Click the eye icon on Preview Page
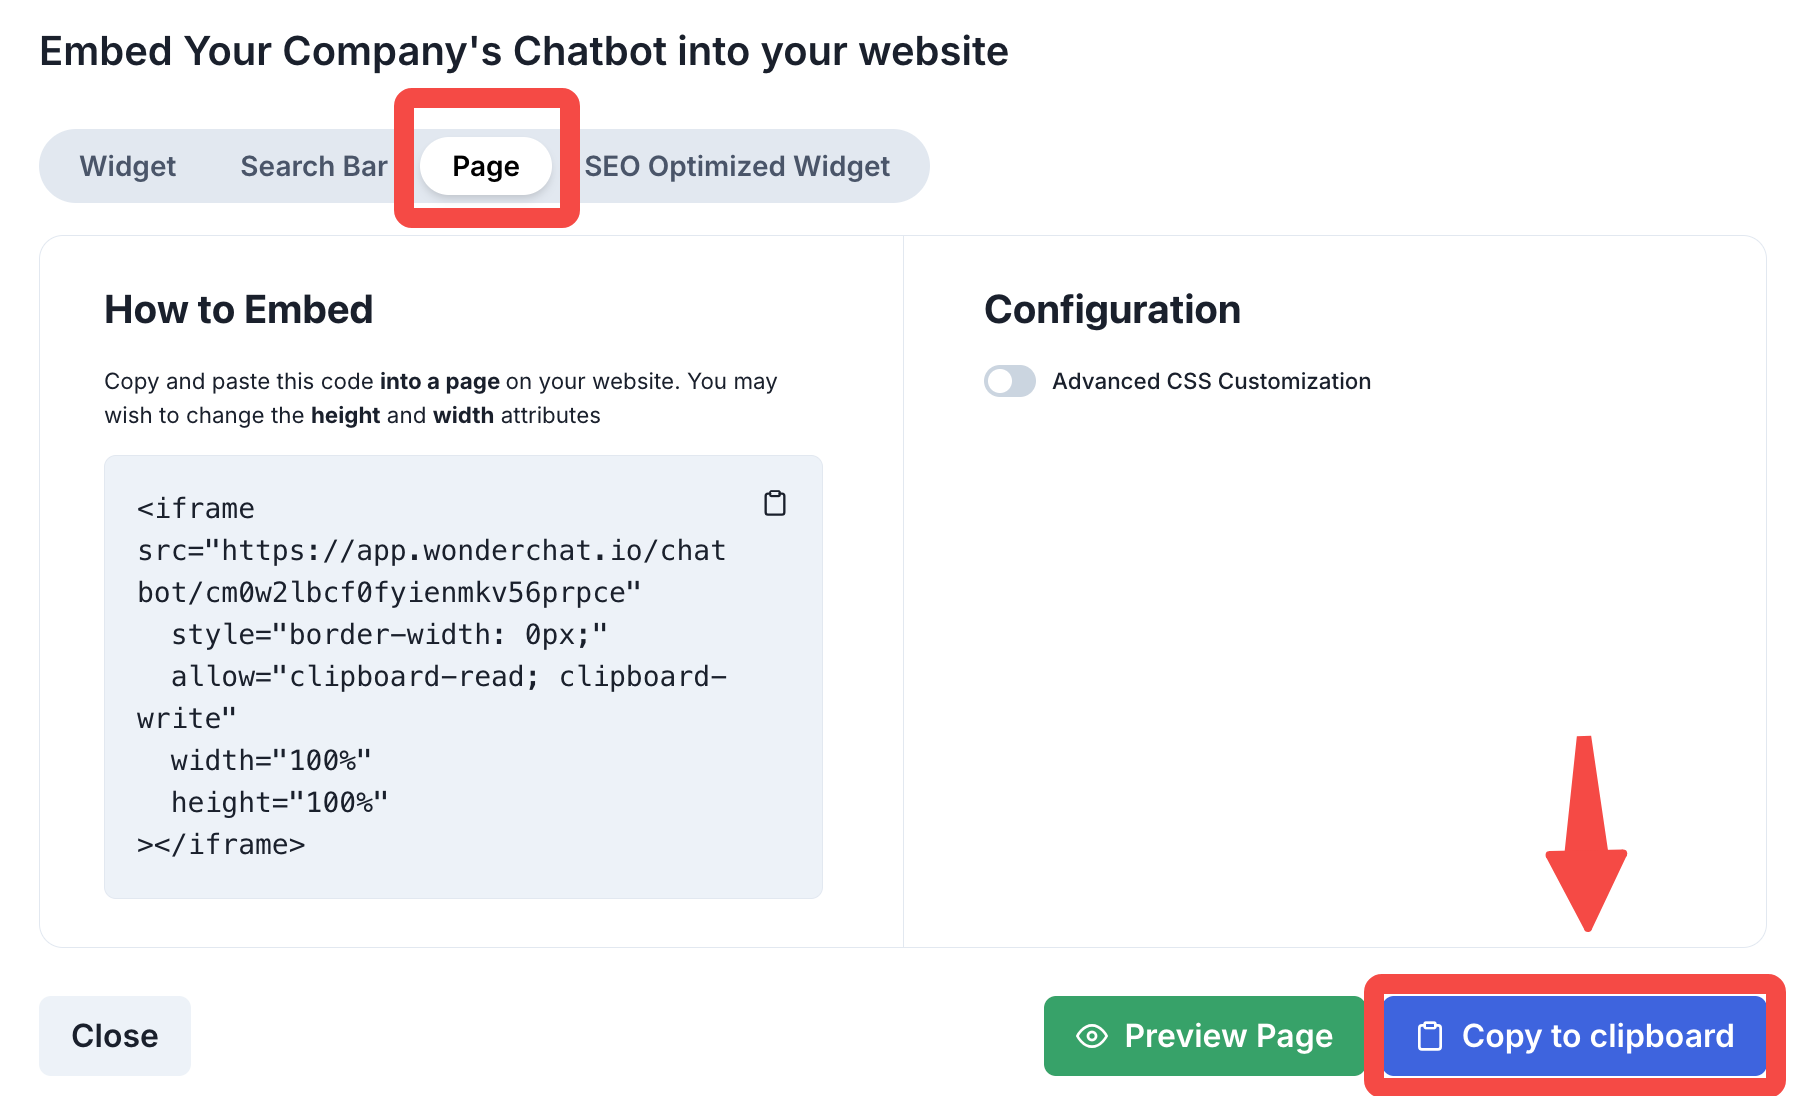 [x=1091, y=1036]
